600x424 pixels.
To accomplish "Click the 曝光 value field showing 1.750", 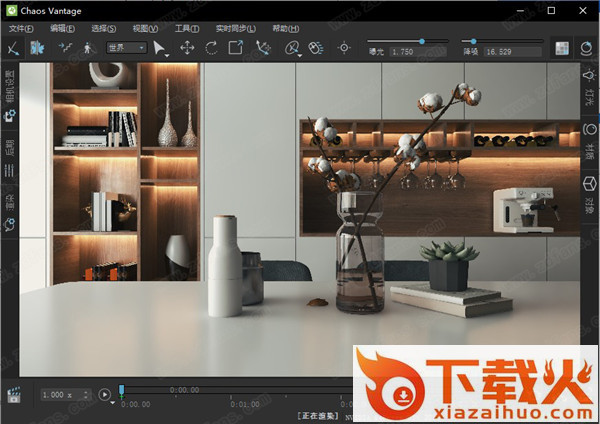I will click(418, 52).
